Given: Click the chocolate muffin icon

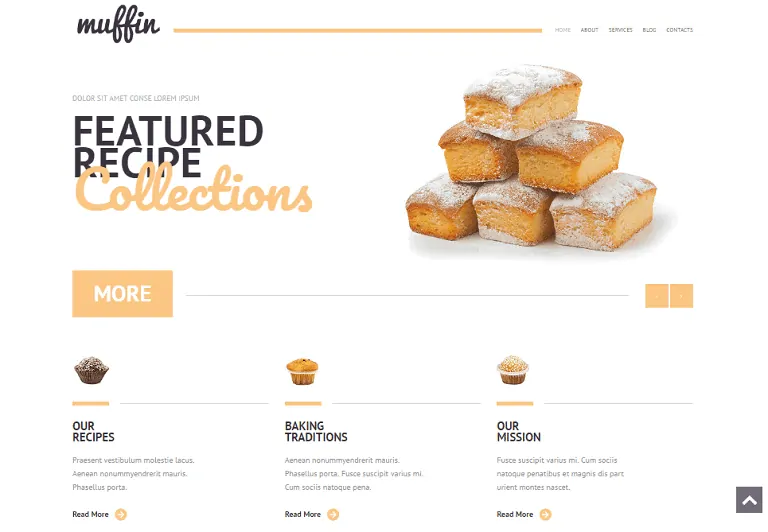Looking at the screenshot, I should click(92, 370).
